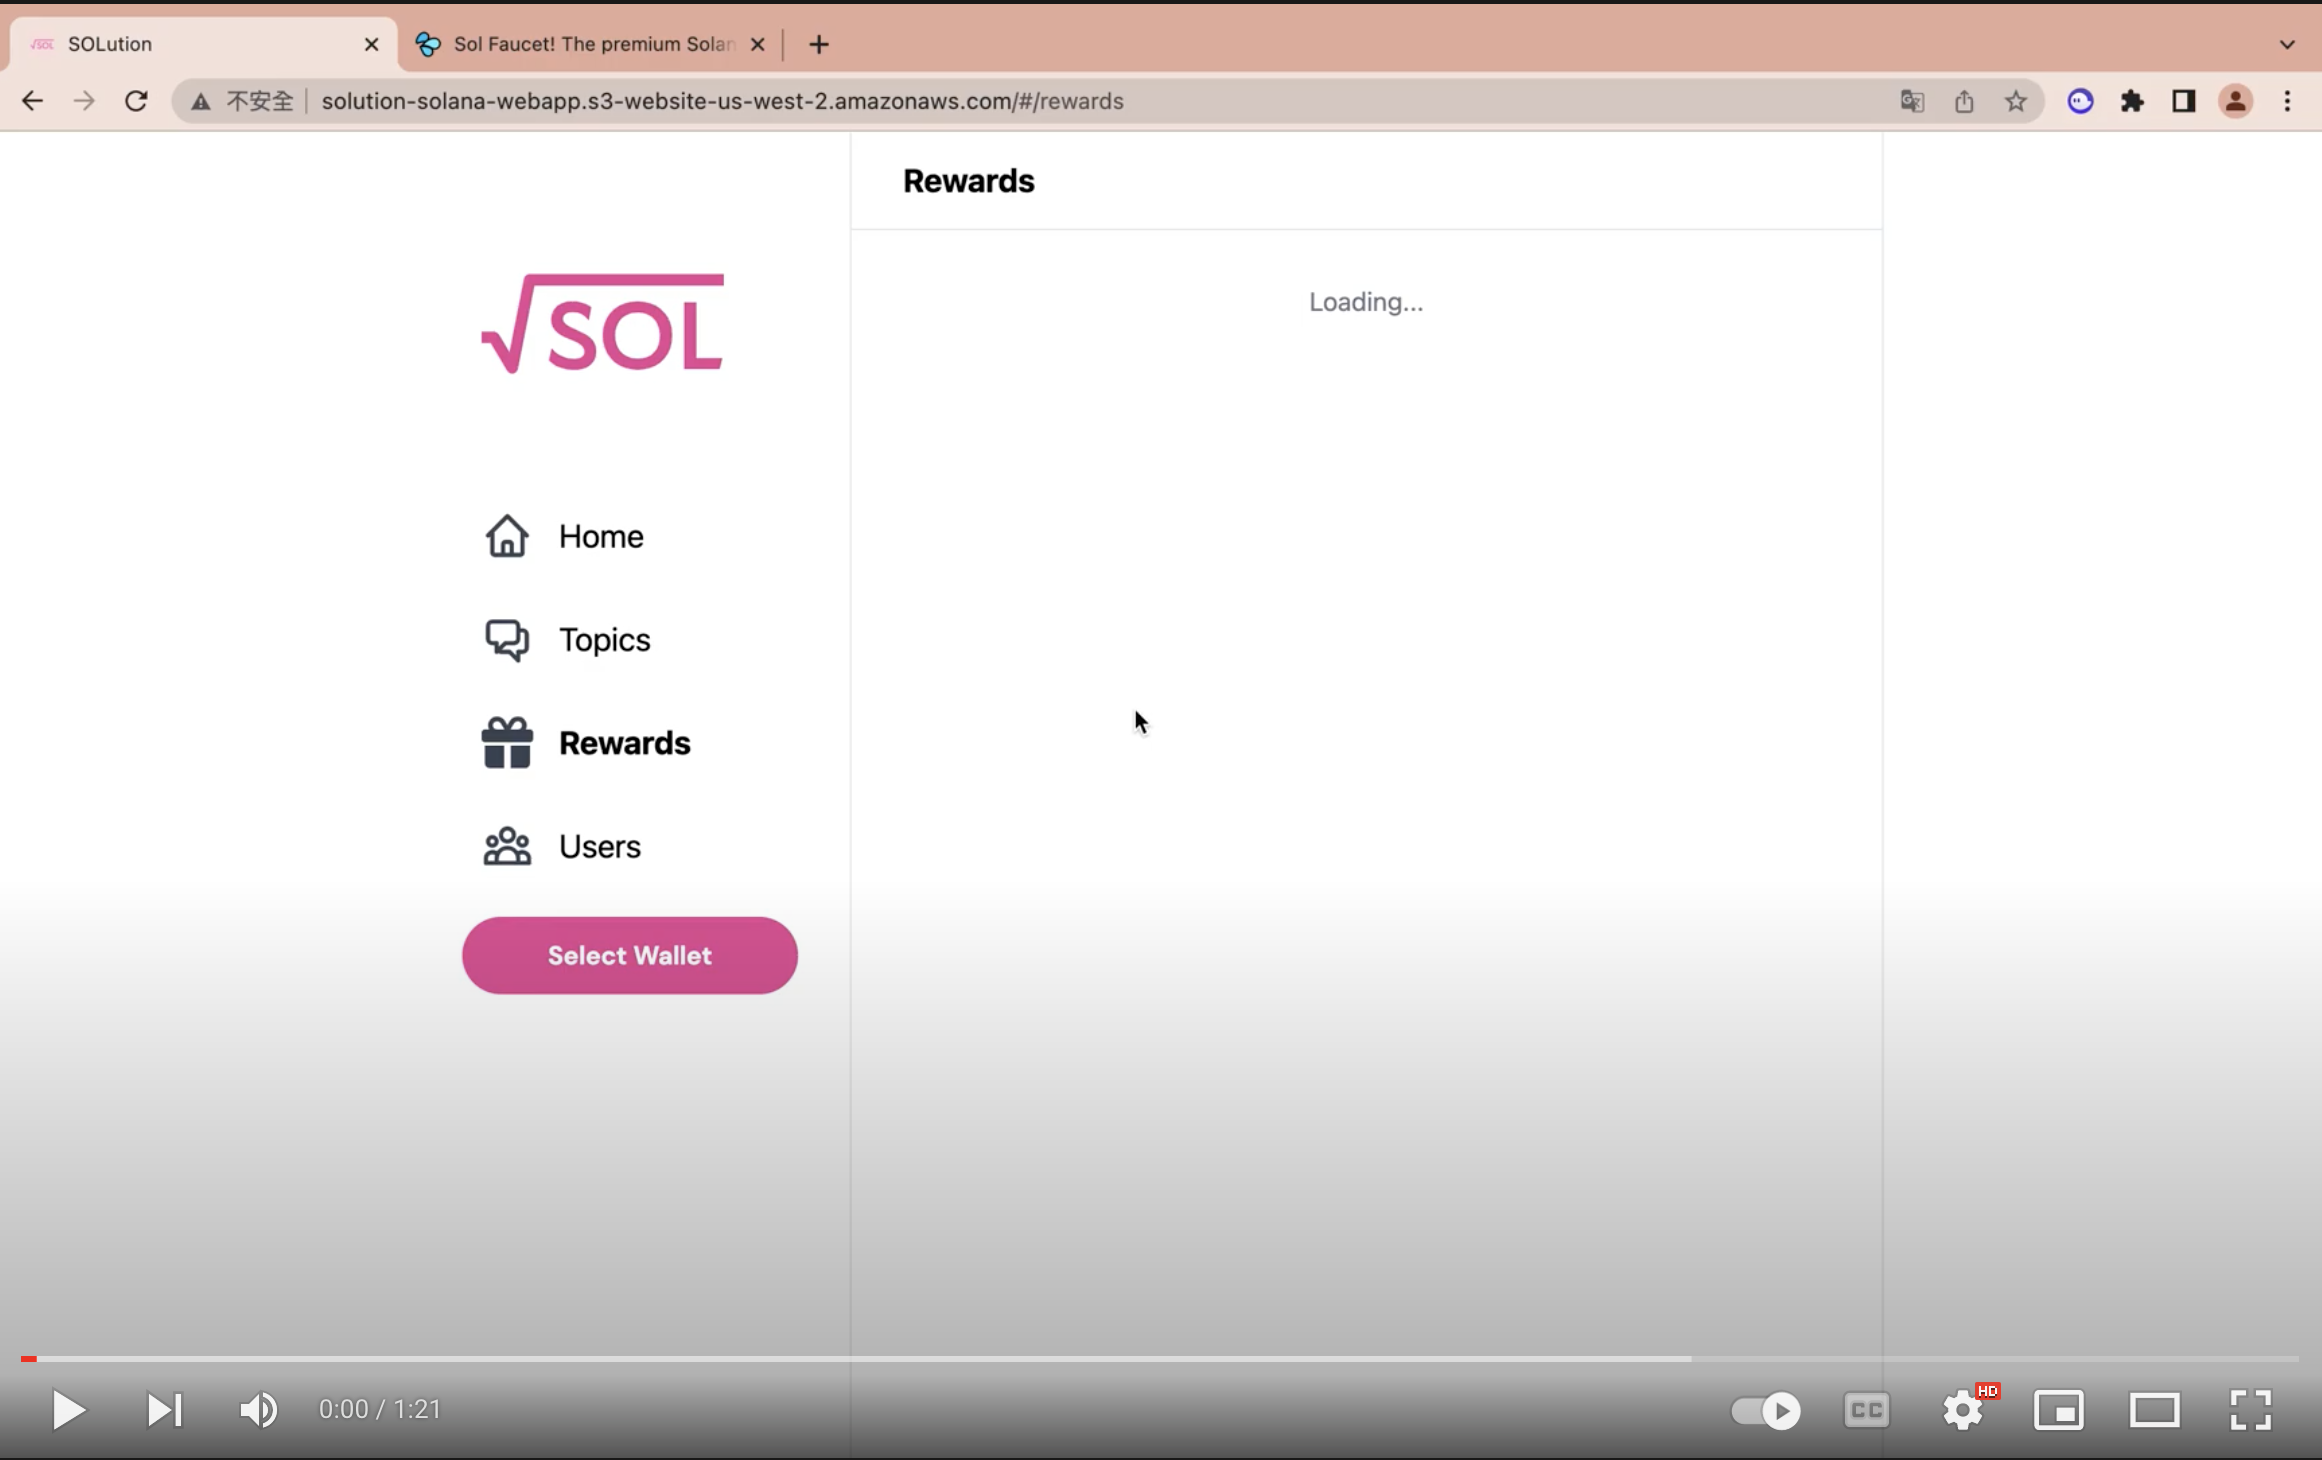This screenshot has height=1460, width=2322.
Task: Toggle the autoplay switch
Action: [1766, 1410]
